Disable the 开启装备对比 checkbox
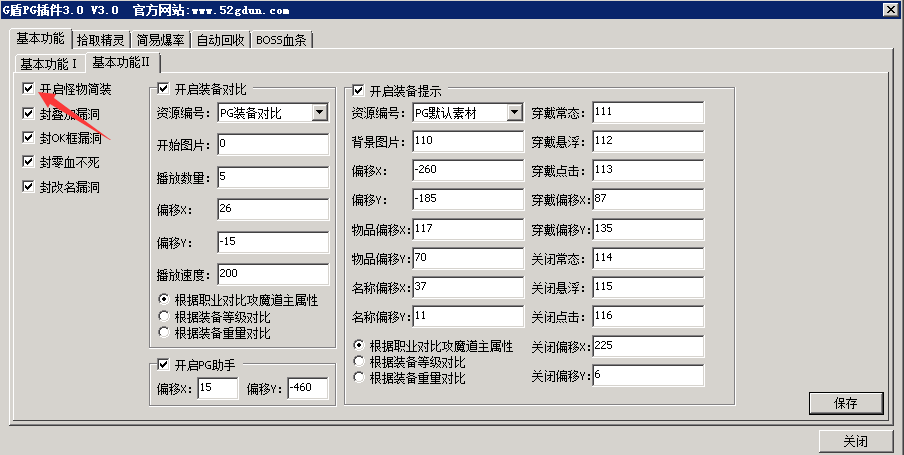904x455 pixels. tap(163, 88)
